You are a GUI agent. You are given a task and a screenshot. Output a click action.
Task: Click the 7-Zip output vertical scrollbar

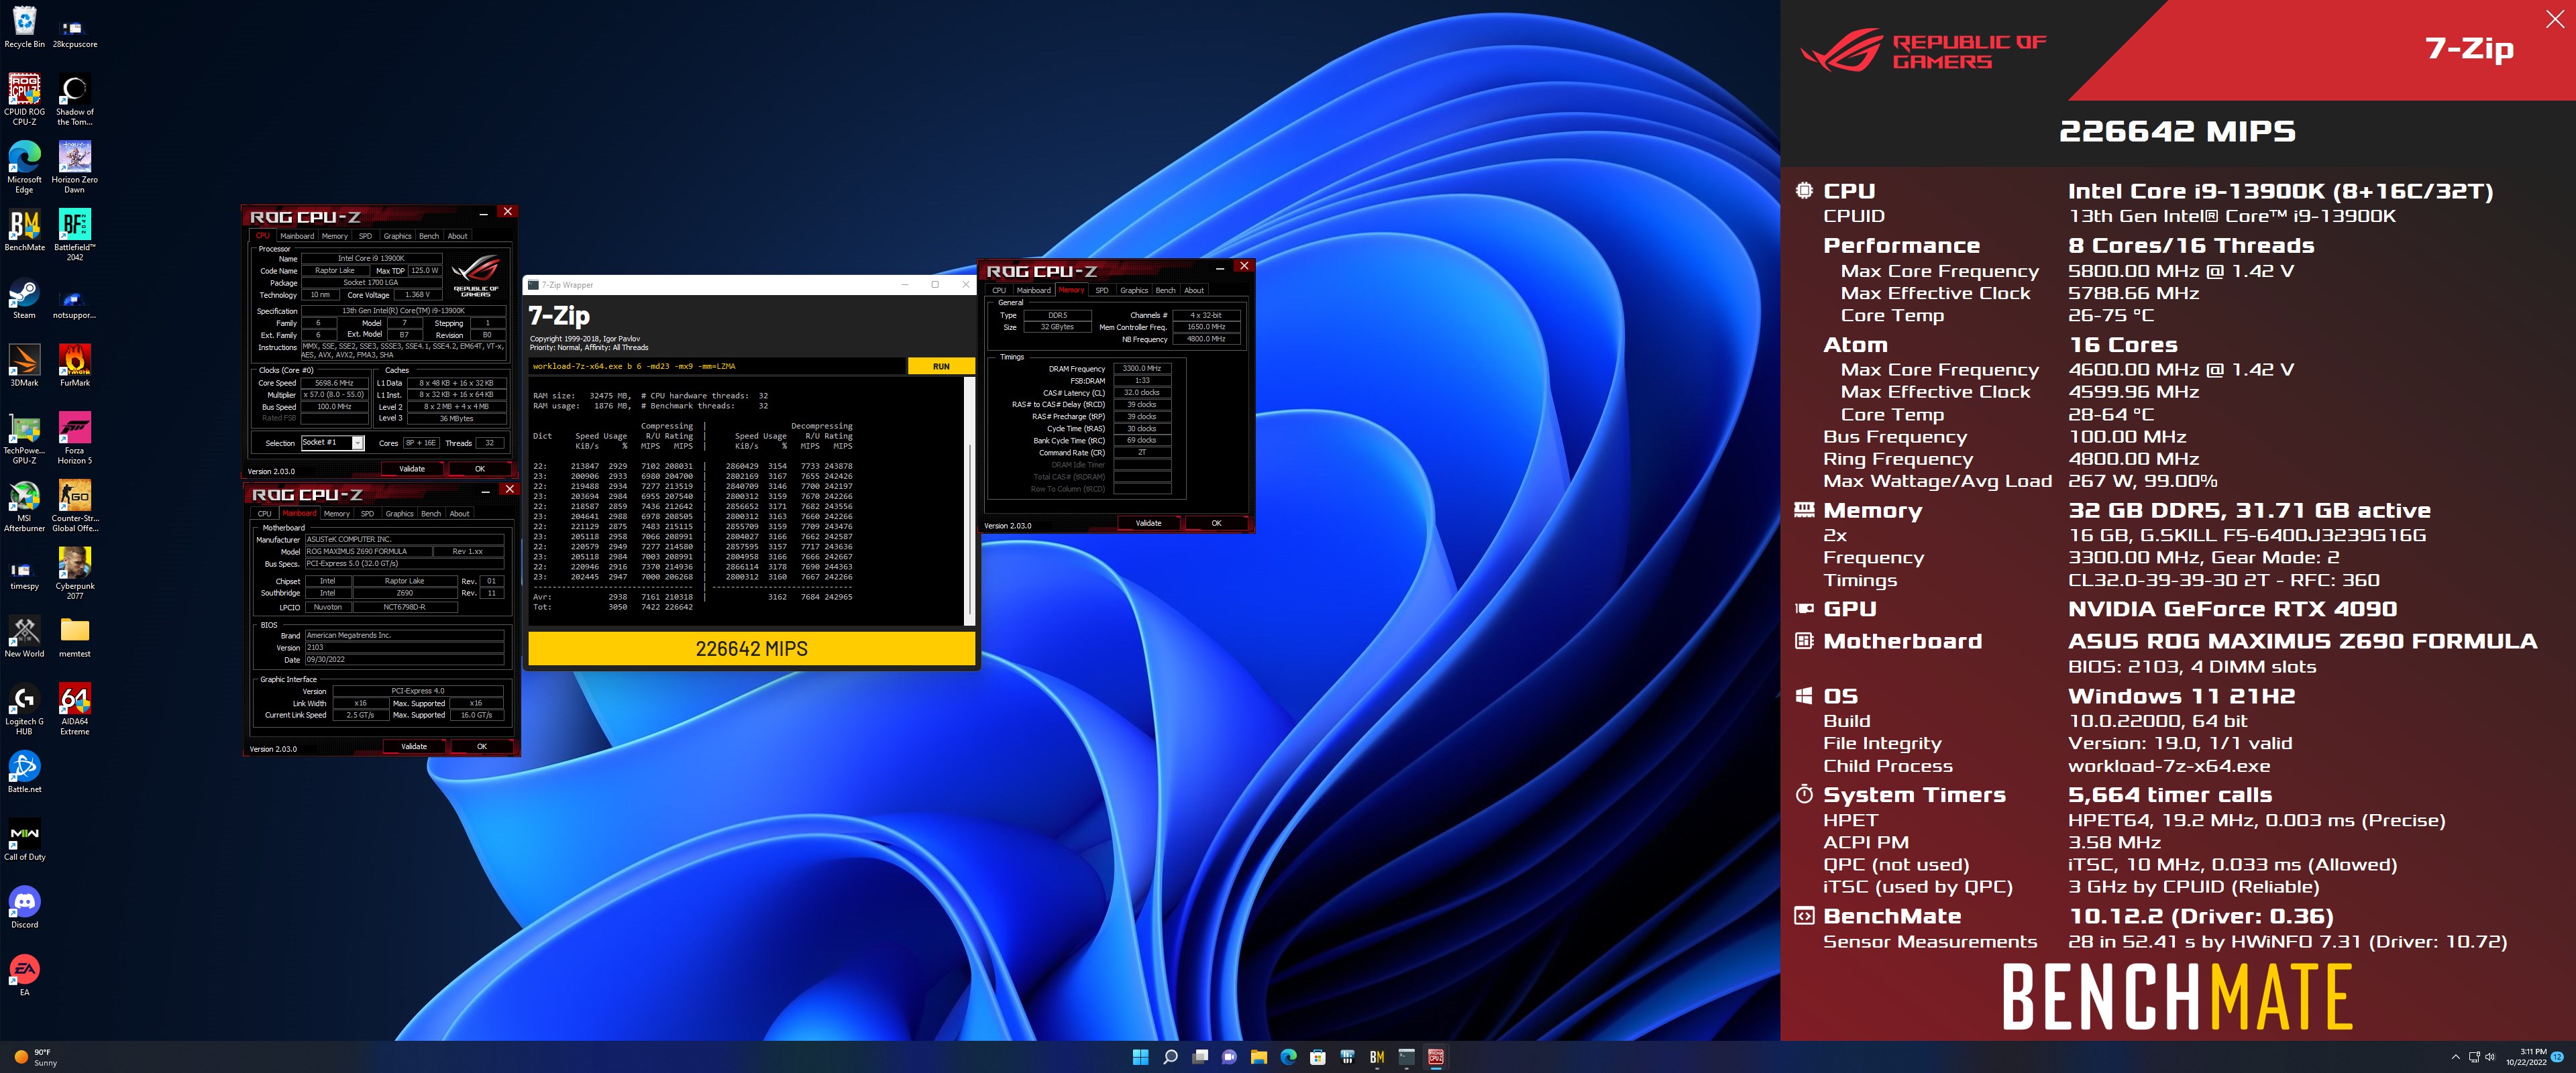click(x=969, y=500)
